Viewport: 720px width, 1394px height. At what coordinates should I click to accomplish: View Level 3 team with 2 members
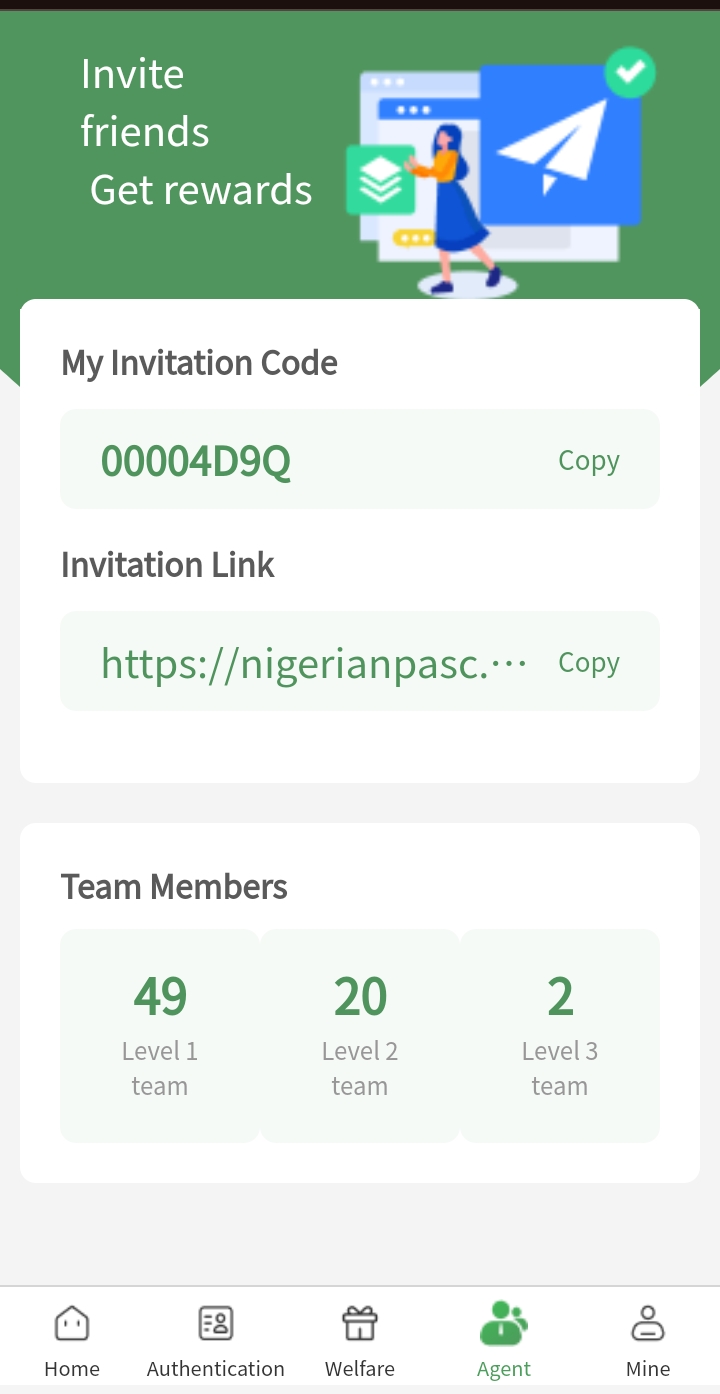click(560, 1036)
